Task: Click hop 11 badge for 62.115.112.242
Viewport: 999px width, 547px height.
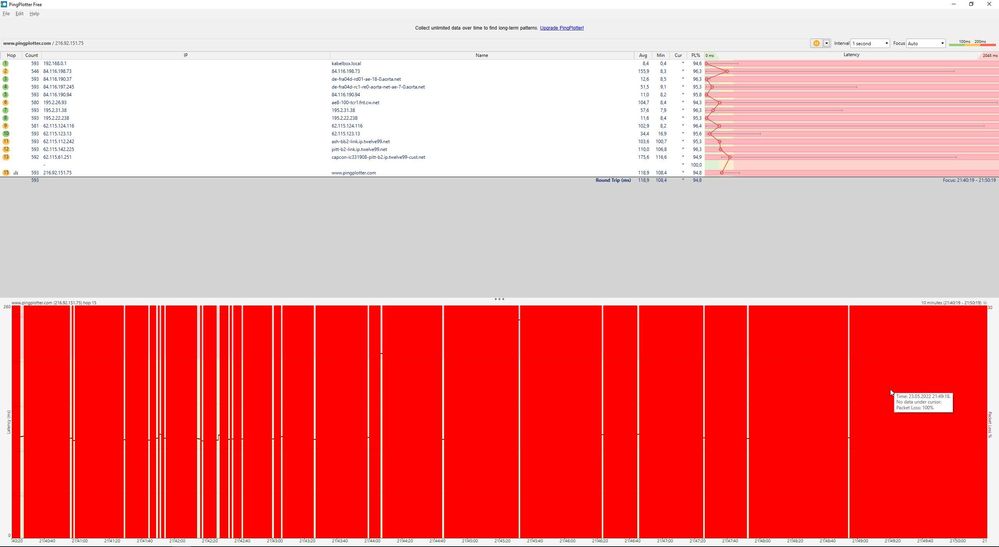Action: point(6,141)
